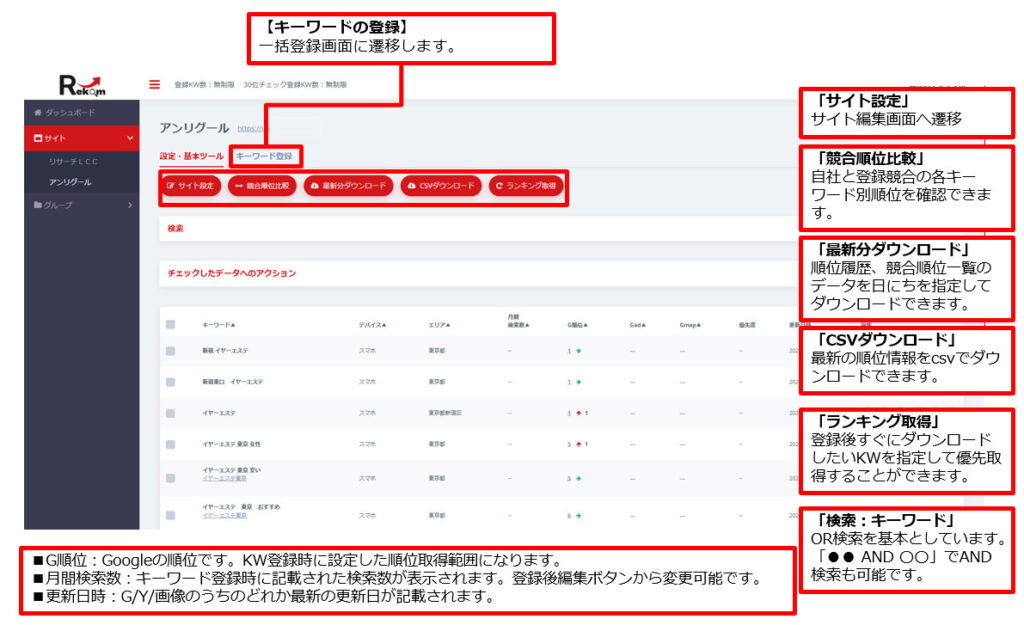Check the イヤーエステ 東京 女性 row checkbox
The width and height of the screenshot is (1024, 625).
coord(170,444)
